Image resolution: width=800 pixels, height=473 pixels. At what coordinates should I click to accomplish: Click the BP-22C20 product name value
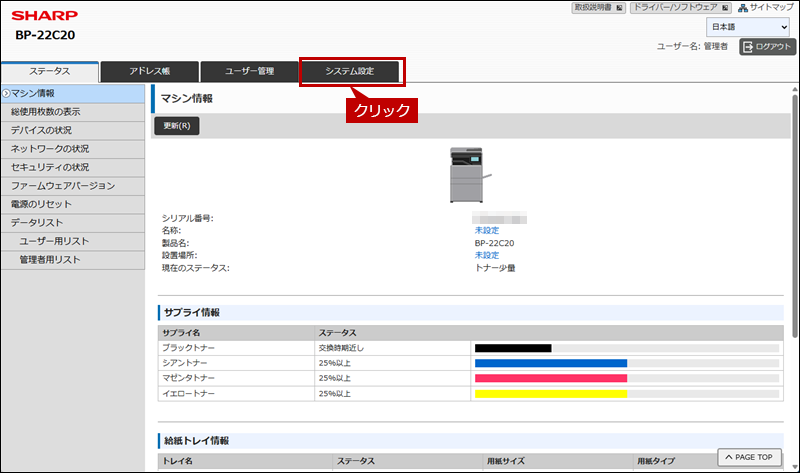point(494,243)
